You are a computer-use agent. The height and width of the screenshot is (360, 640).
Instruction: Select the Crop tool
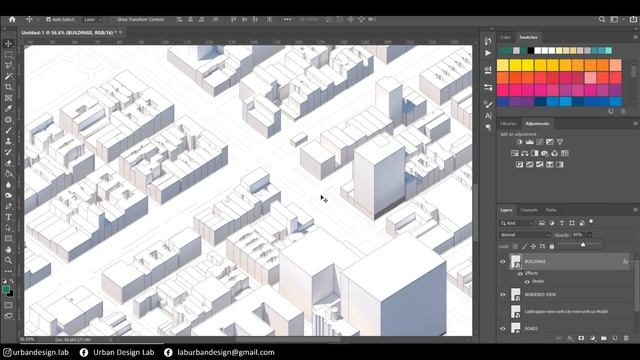click(8, 87)
